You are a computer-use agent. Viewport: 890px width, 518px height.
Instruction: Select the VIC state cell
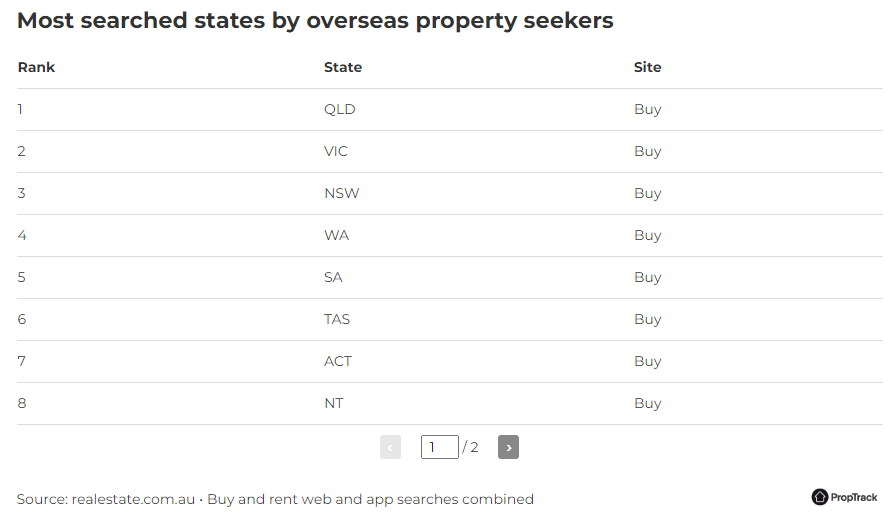coord(335,151)
